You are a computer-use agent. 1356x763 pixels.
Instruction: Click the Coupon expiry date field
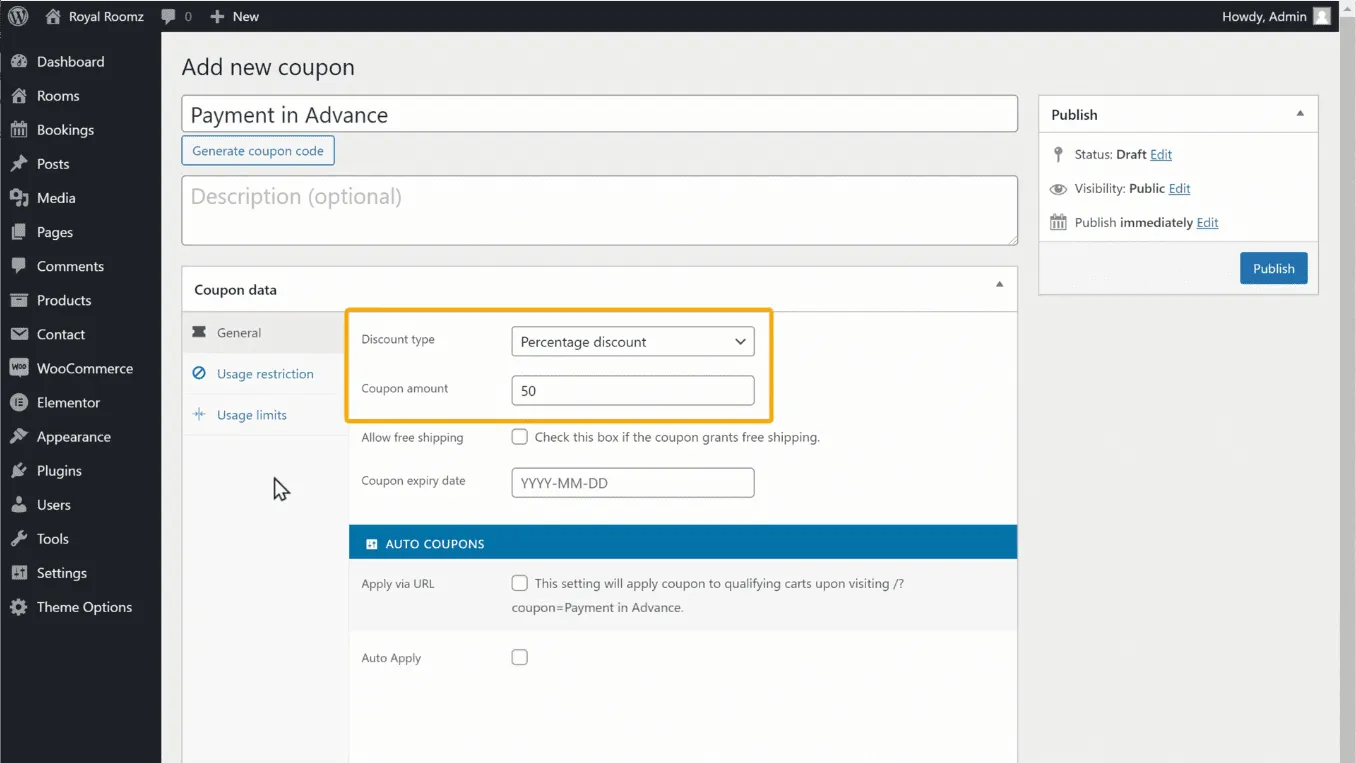(632, 483)
